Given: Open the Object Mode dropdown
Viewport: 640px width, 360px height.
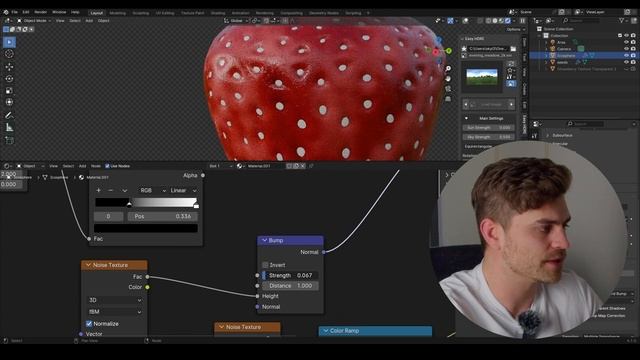Looking at the screenshot, I should (x=34, y=20).
